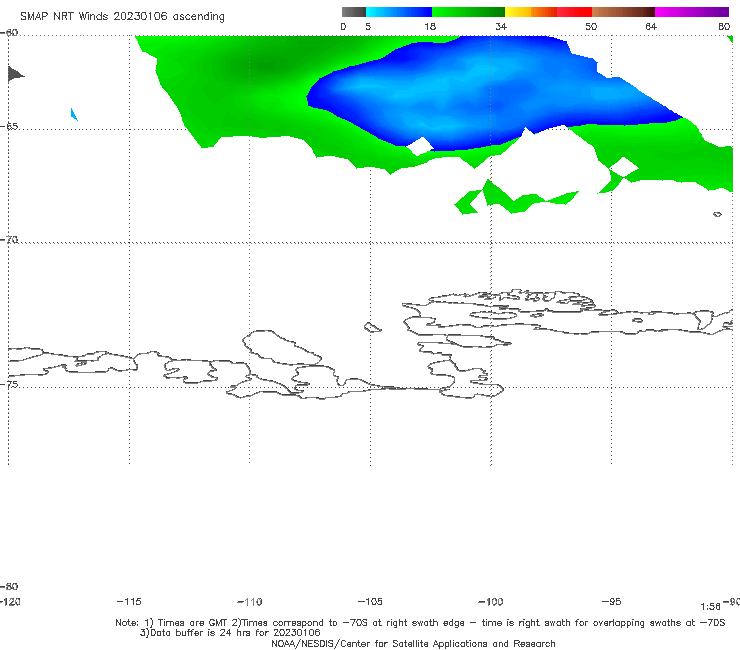This screenshot has width=740, height=650.
Task: Click the "3)Data buffer is 24 hrs" note
Action: [x=230, y=633]
